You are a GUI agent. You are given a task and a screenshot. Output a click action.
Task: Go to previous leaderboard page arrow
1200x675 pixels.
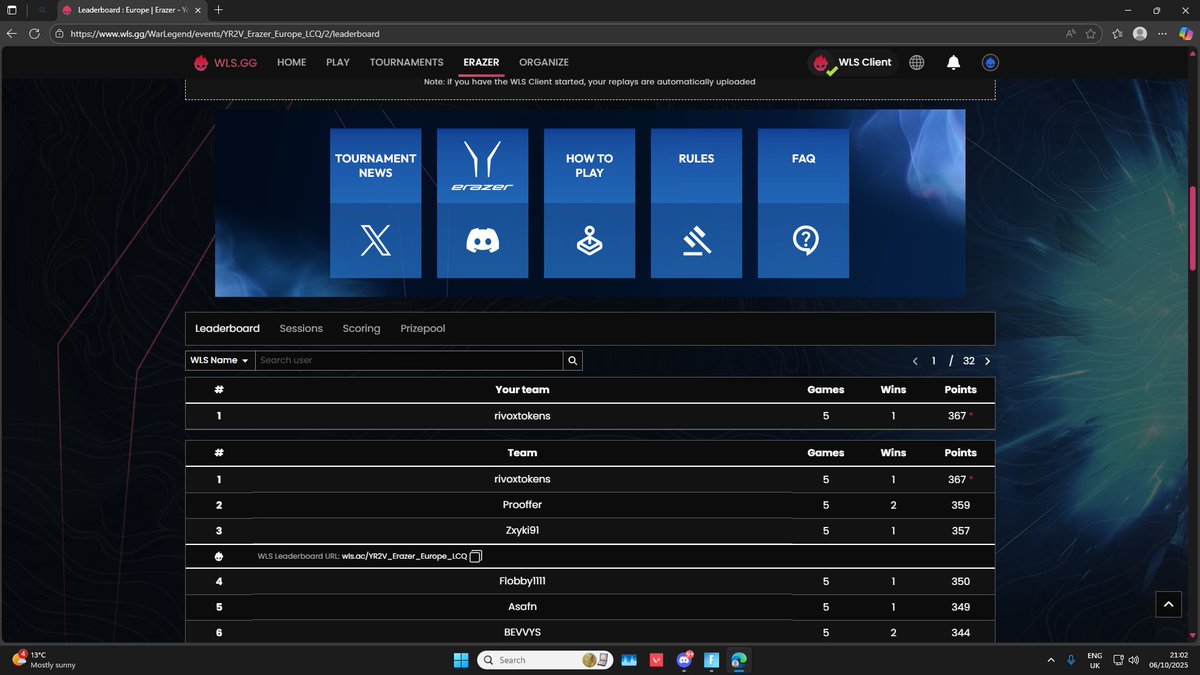[x=915, y=361]
